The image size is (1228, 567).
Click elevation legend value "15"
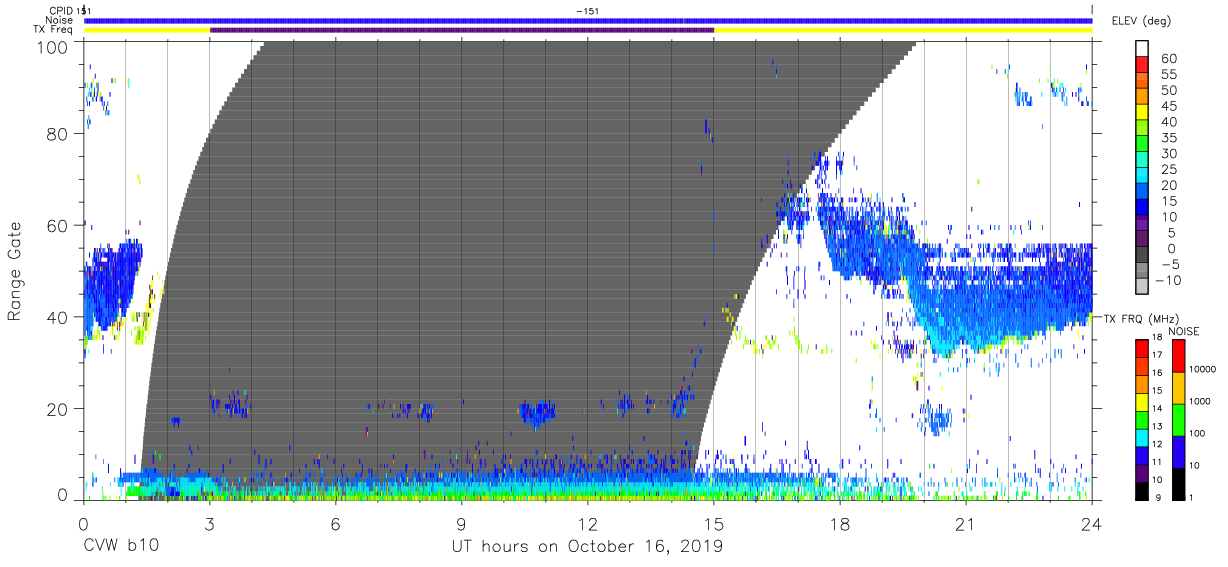point(1168,200)
